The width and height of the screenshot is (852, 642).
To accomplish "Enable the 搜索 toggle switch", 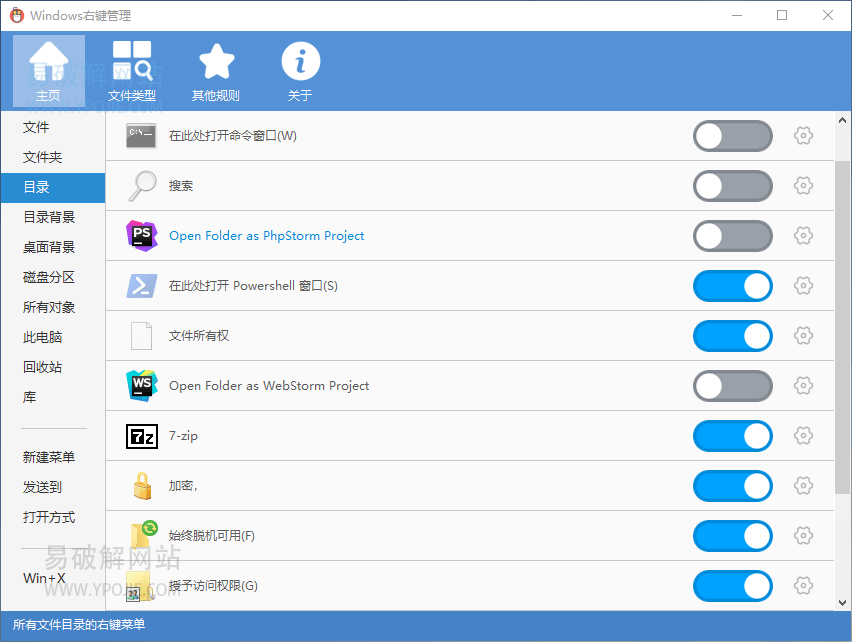I will pyautogui.click(x=732, y=186).
